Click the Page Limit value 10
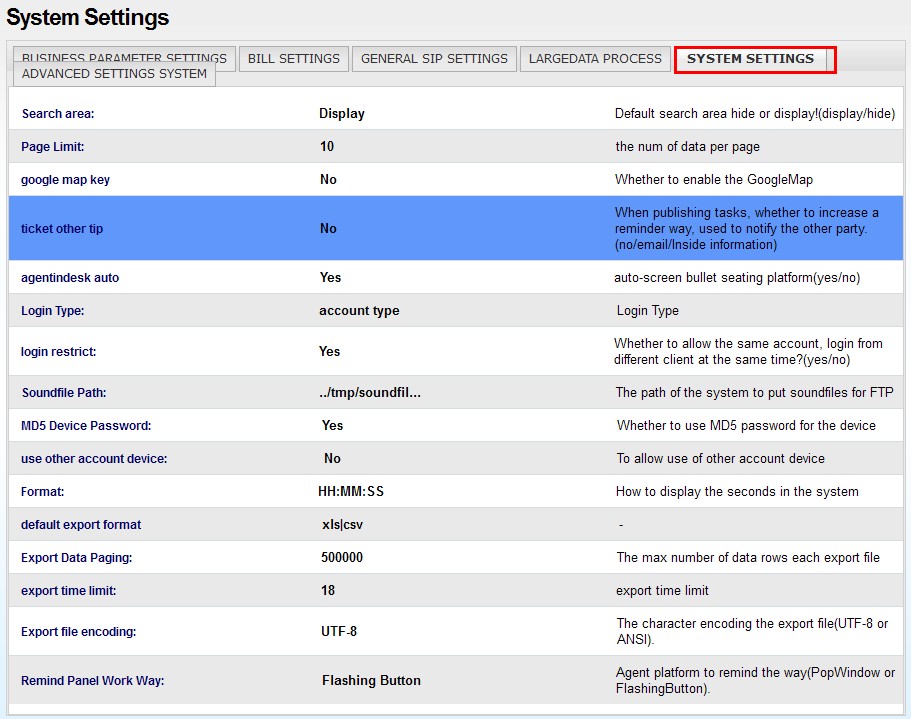 [x=327, y=147]
